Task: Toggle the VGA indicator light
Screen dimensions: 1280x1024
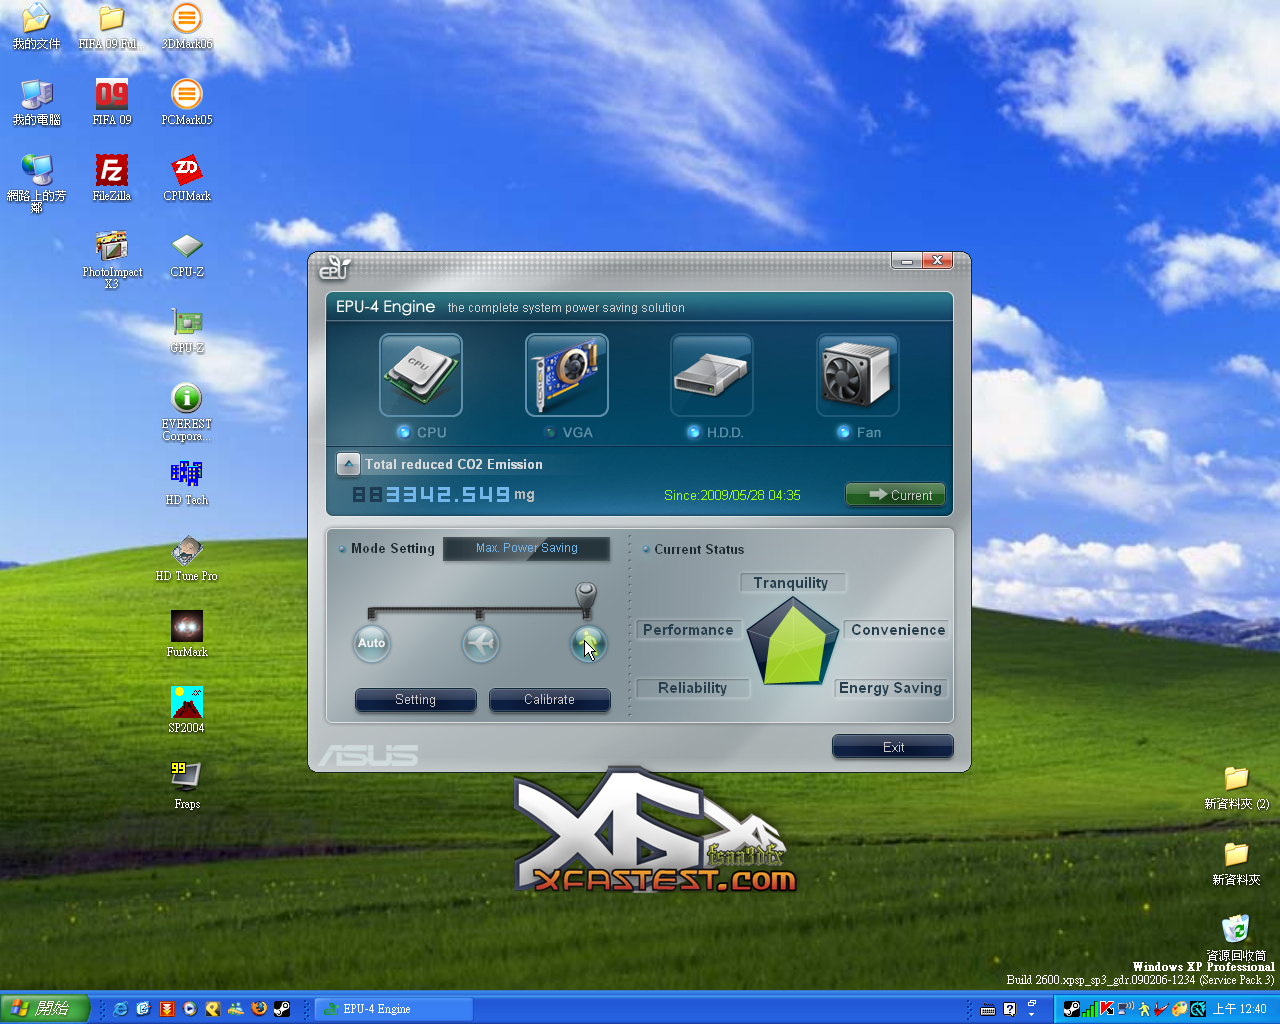Action: [x=550, y=432]
